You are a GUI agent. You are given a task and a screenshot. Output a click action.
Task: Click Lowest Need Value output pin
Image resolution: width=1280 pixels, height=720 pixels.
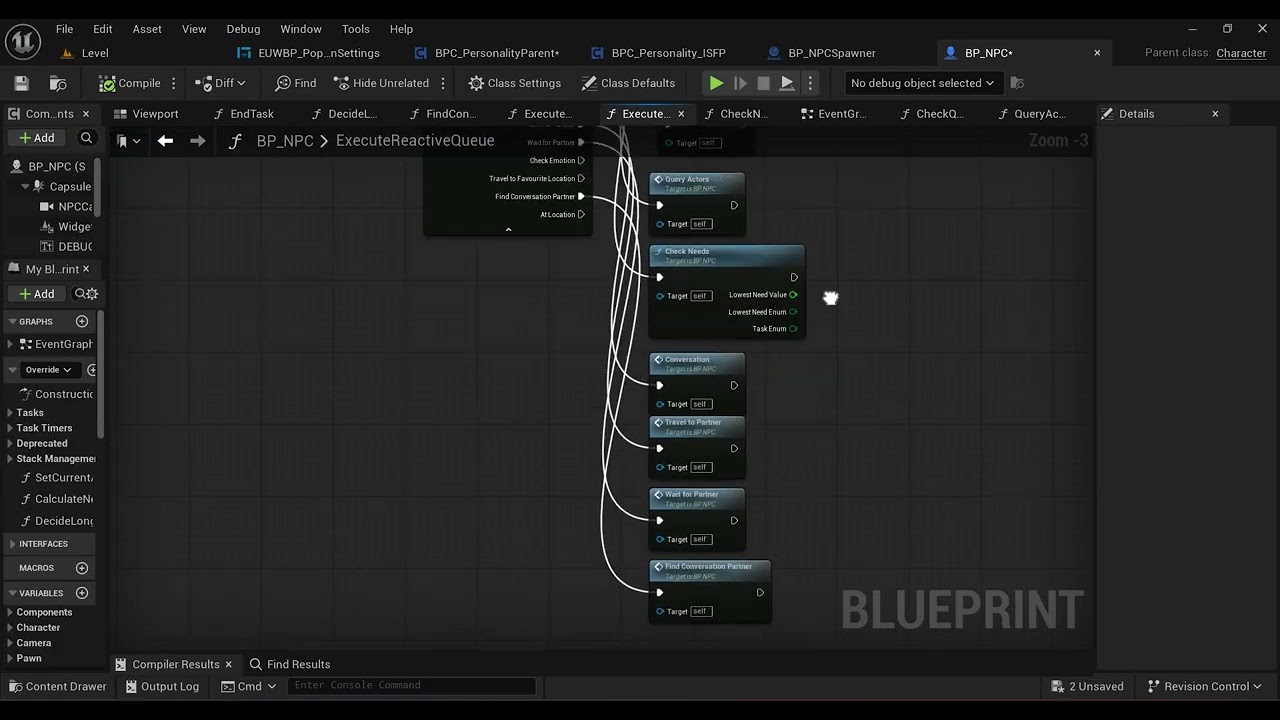pos(793,295)
